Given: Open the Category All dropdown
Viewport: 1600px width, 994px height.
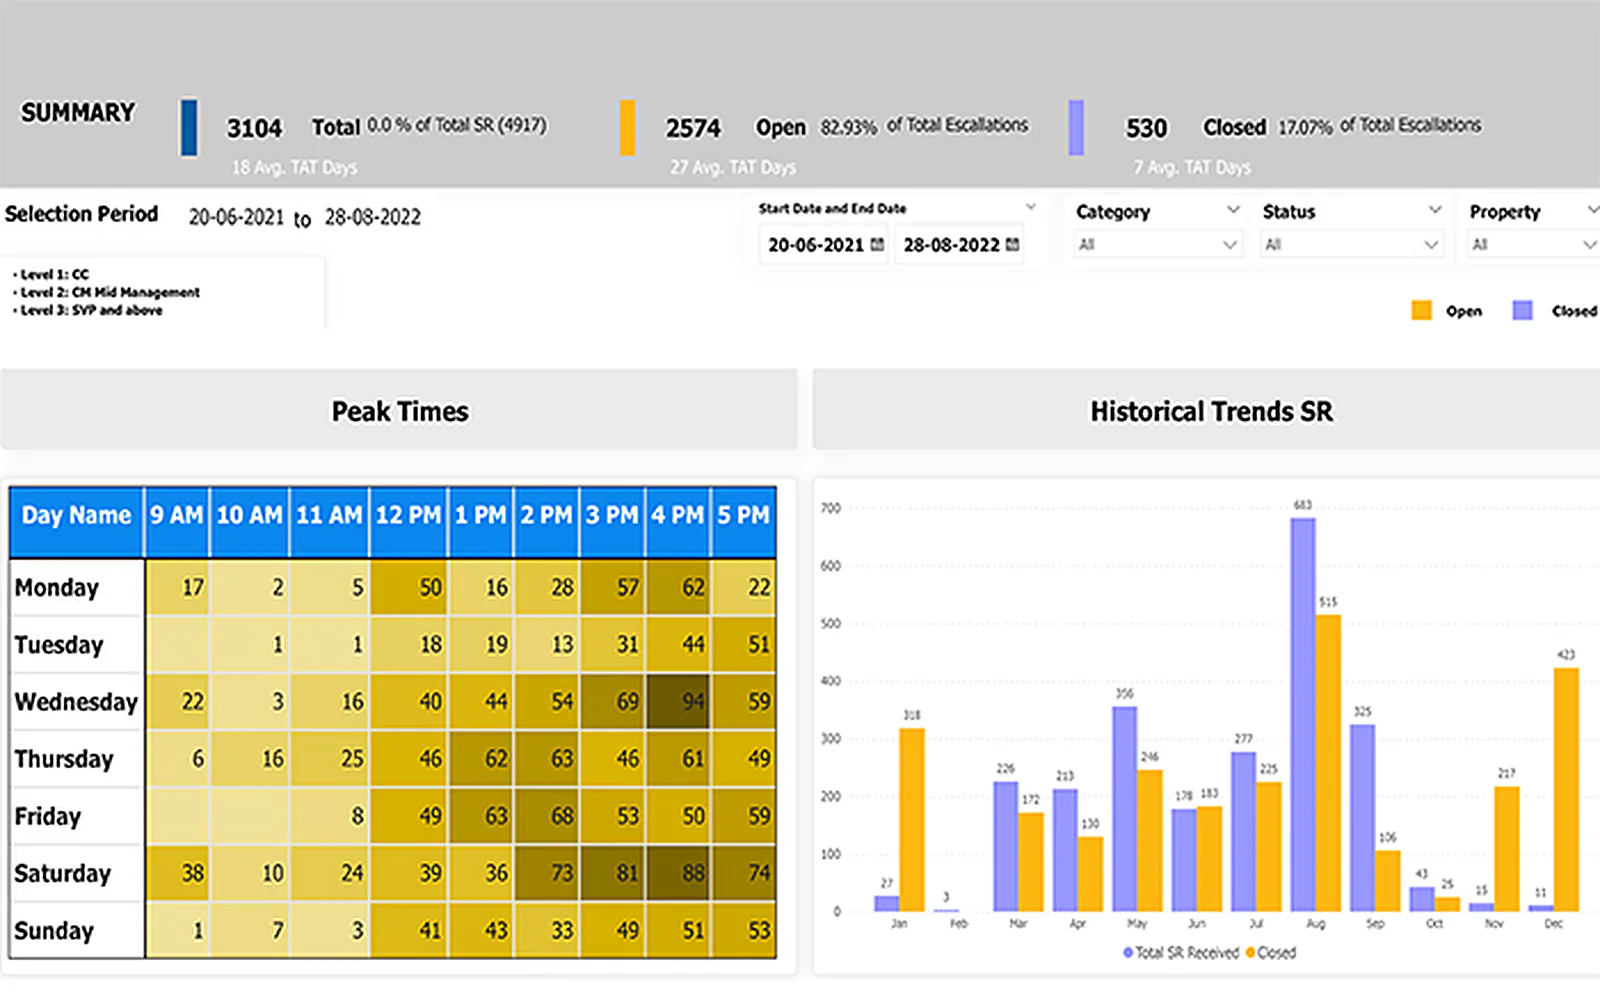Looking at the screenshot, I should [x=1158, y=244].
